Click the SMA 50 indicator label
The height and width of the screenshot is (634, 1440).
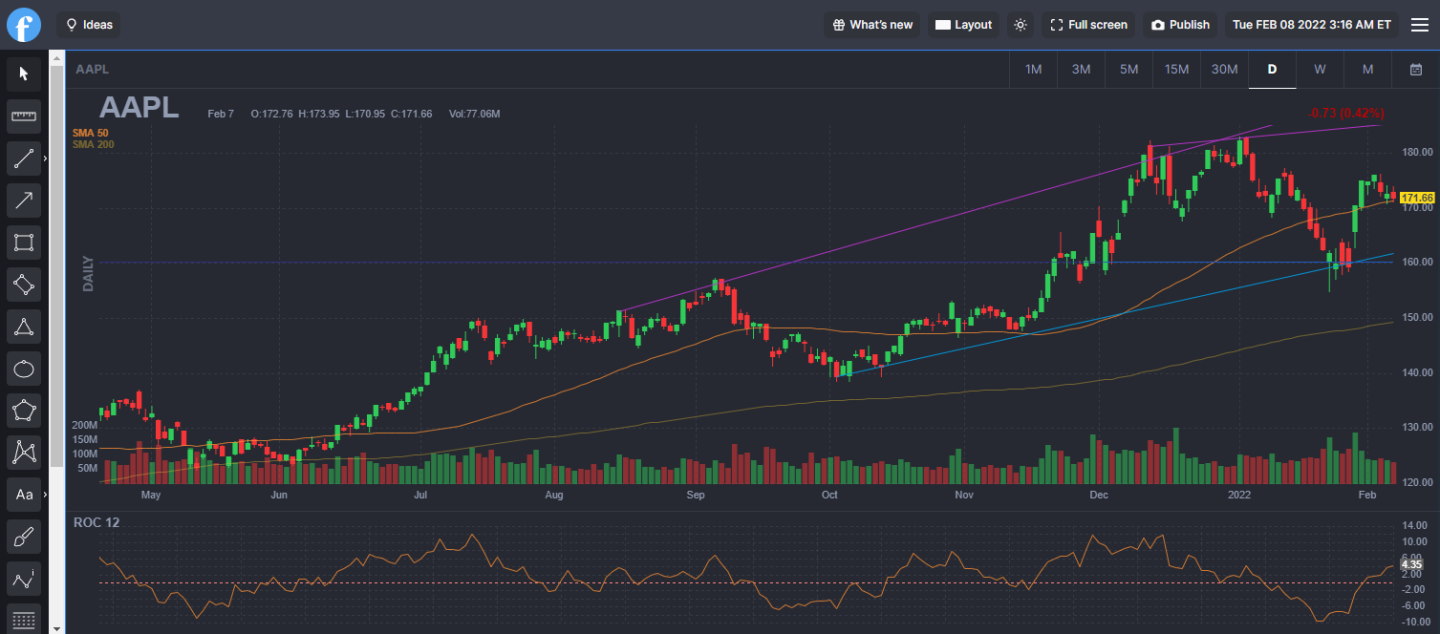(x=90, y=133)
